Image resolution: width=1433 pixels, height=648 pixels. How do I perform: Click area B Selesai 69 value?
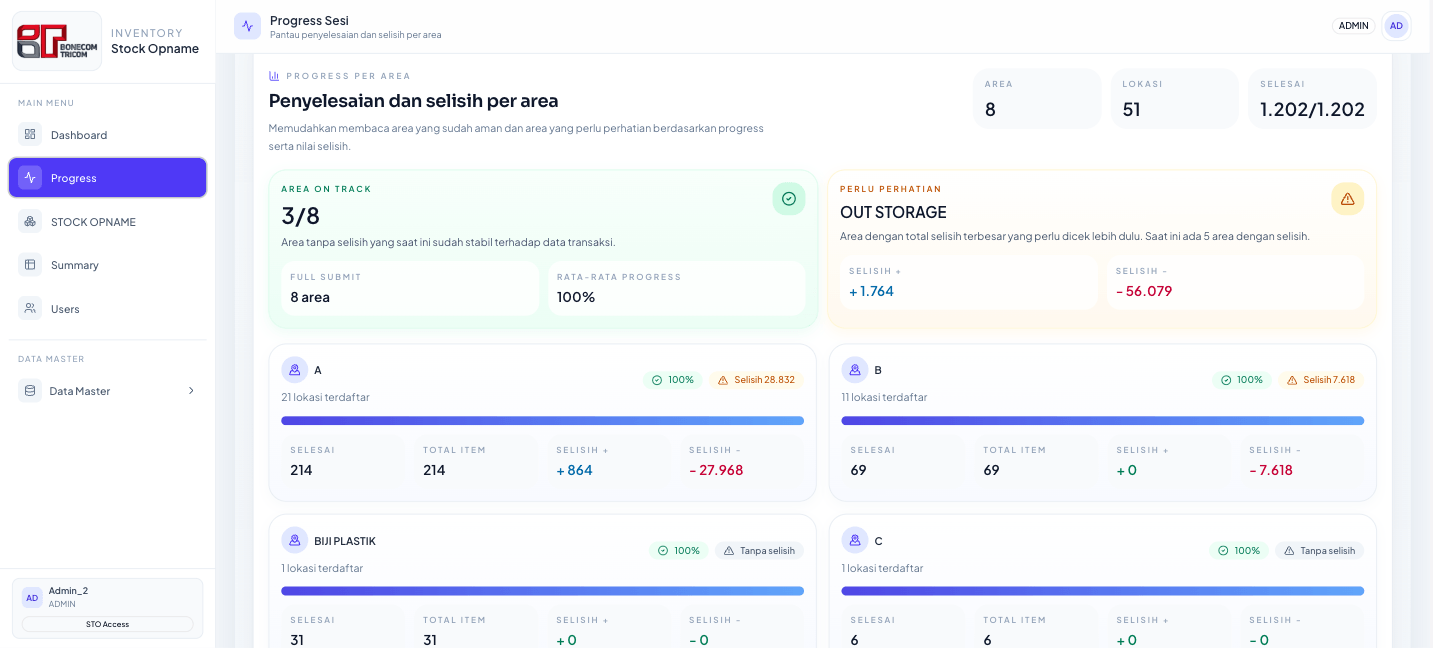[858, 470]
